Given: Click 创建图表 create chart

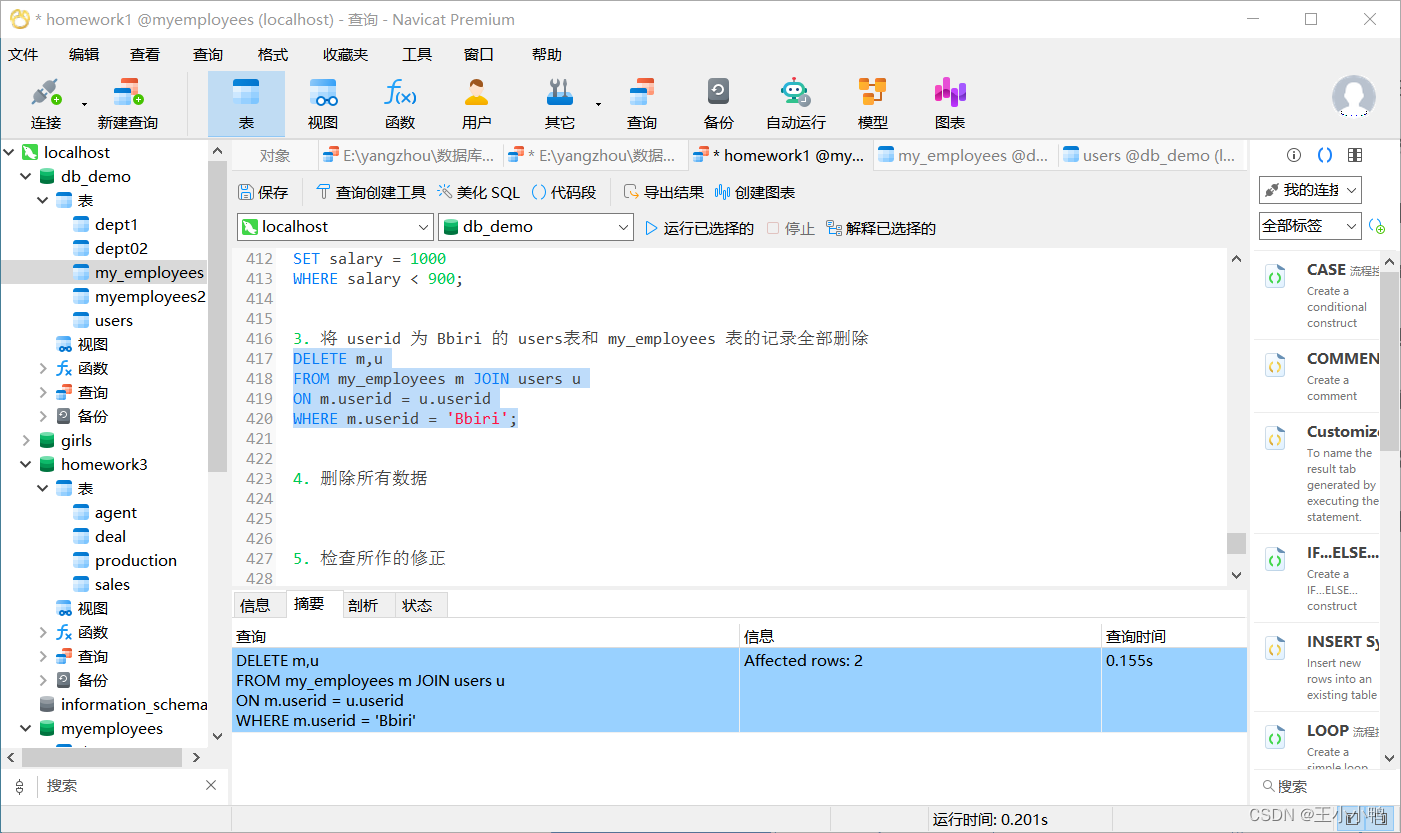Looking at the screenshot, I should click(755, 192).
